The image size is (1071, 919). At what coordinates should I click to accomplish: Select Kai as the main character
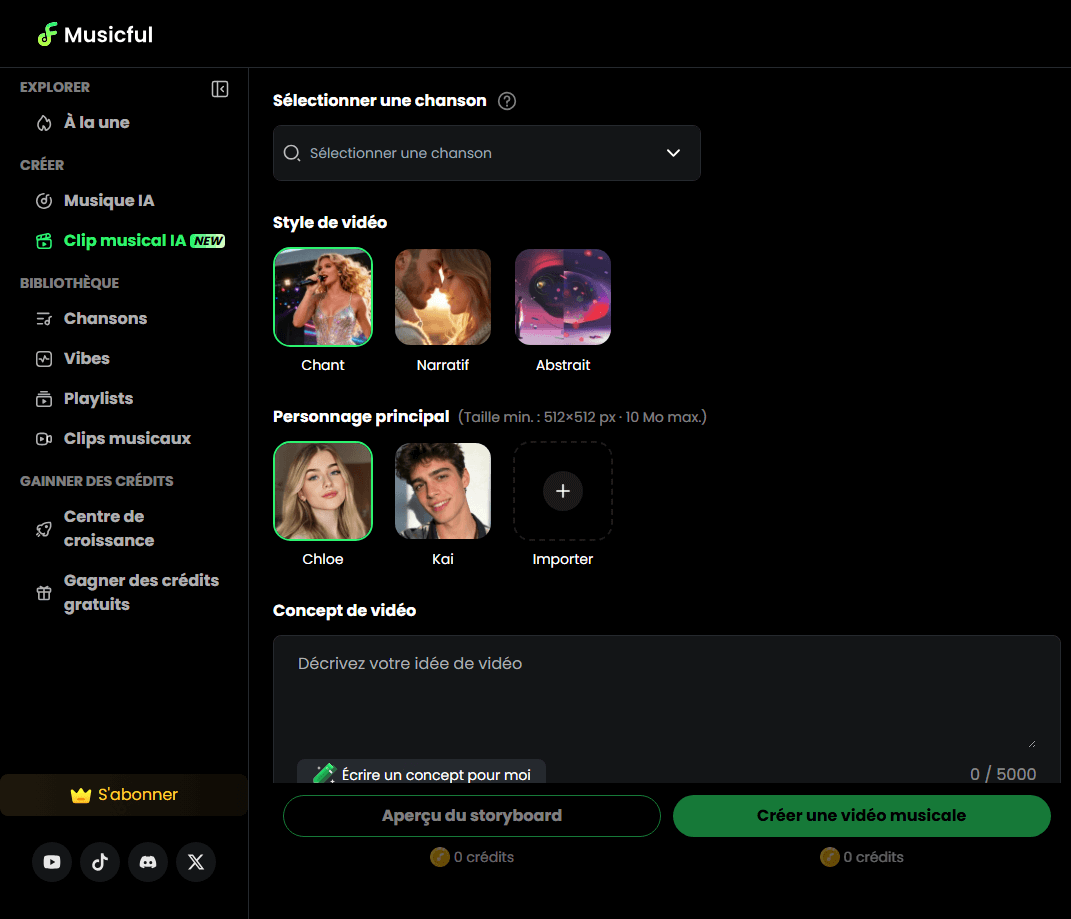tap(443, 491)
